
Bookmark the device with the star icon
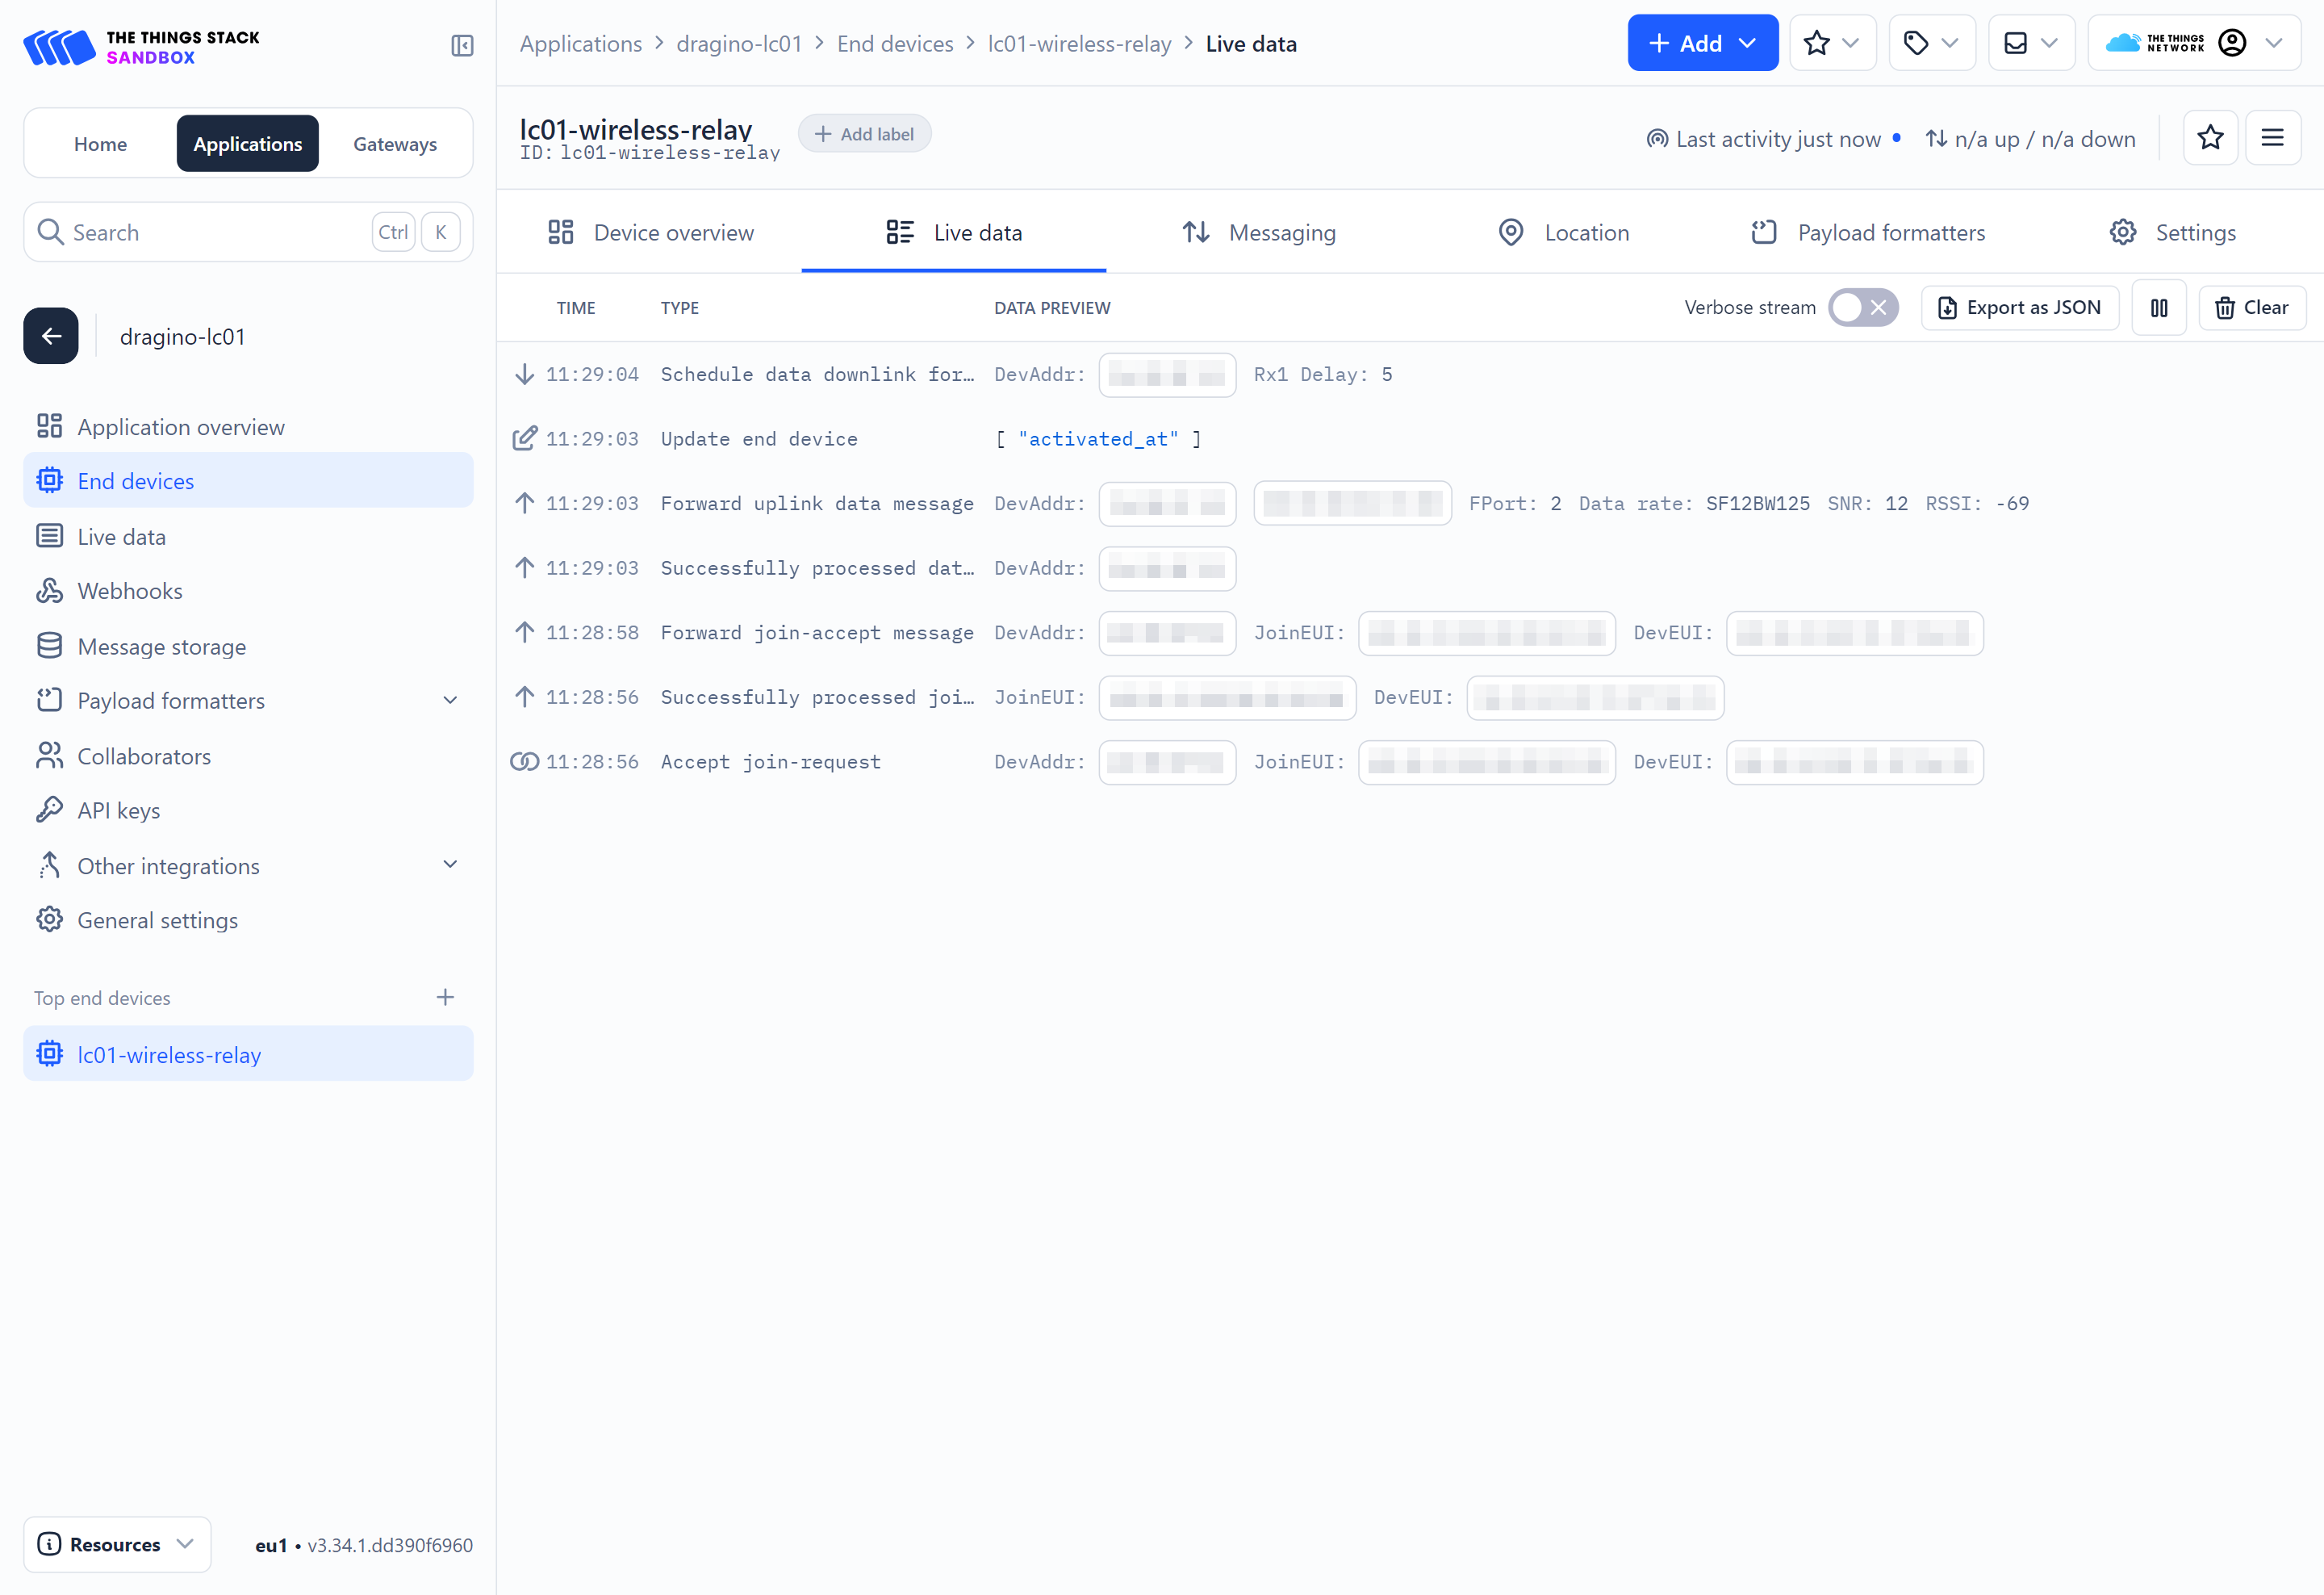coord(2210,138)
